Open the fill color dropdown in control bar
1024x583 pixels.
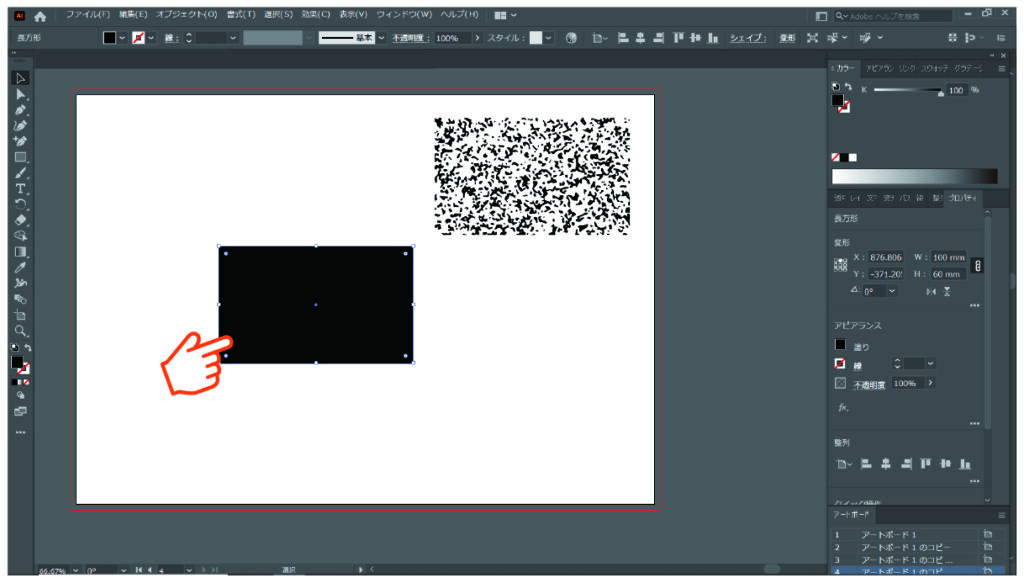tap(122, 38)
